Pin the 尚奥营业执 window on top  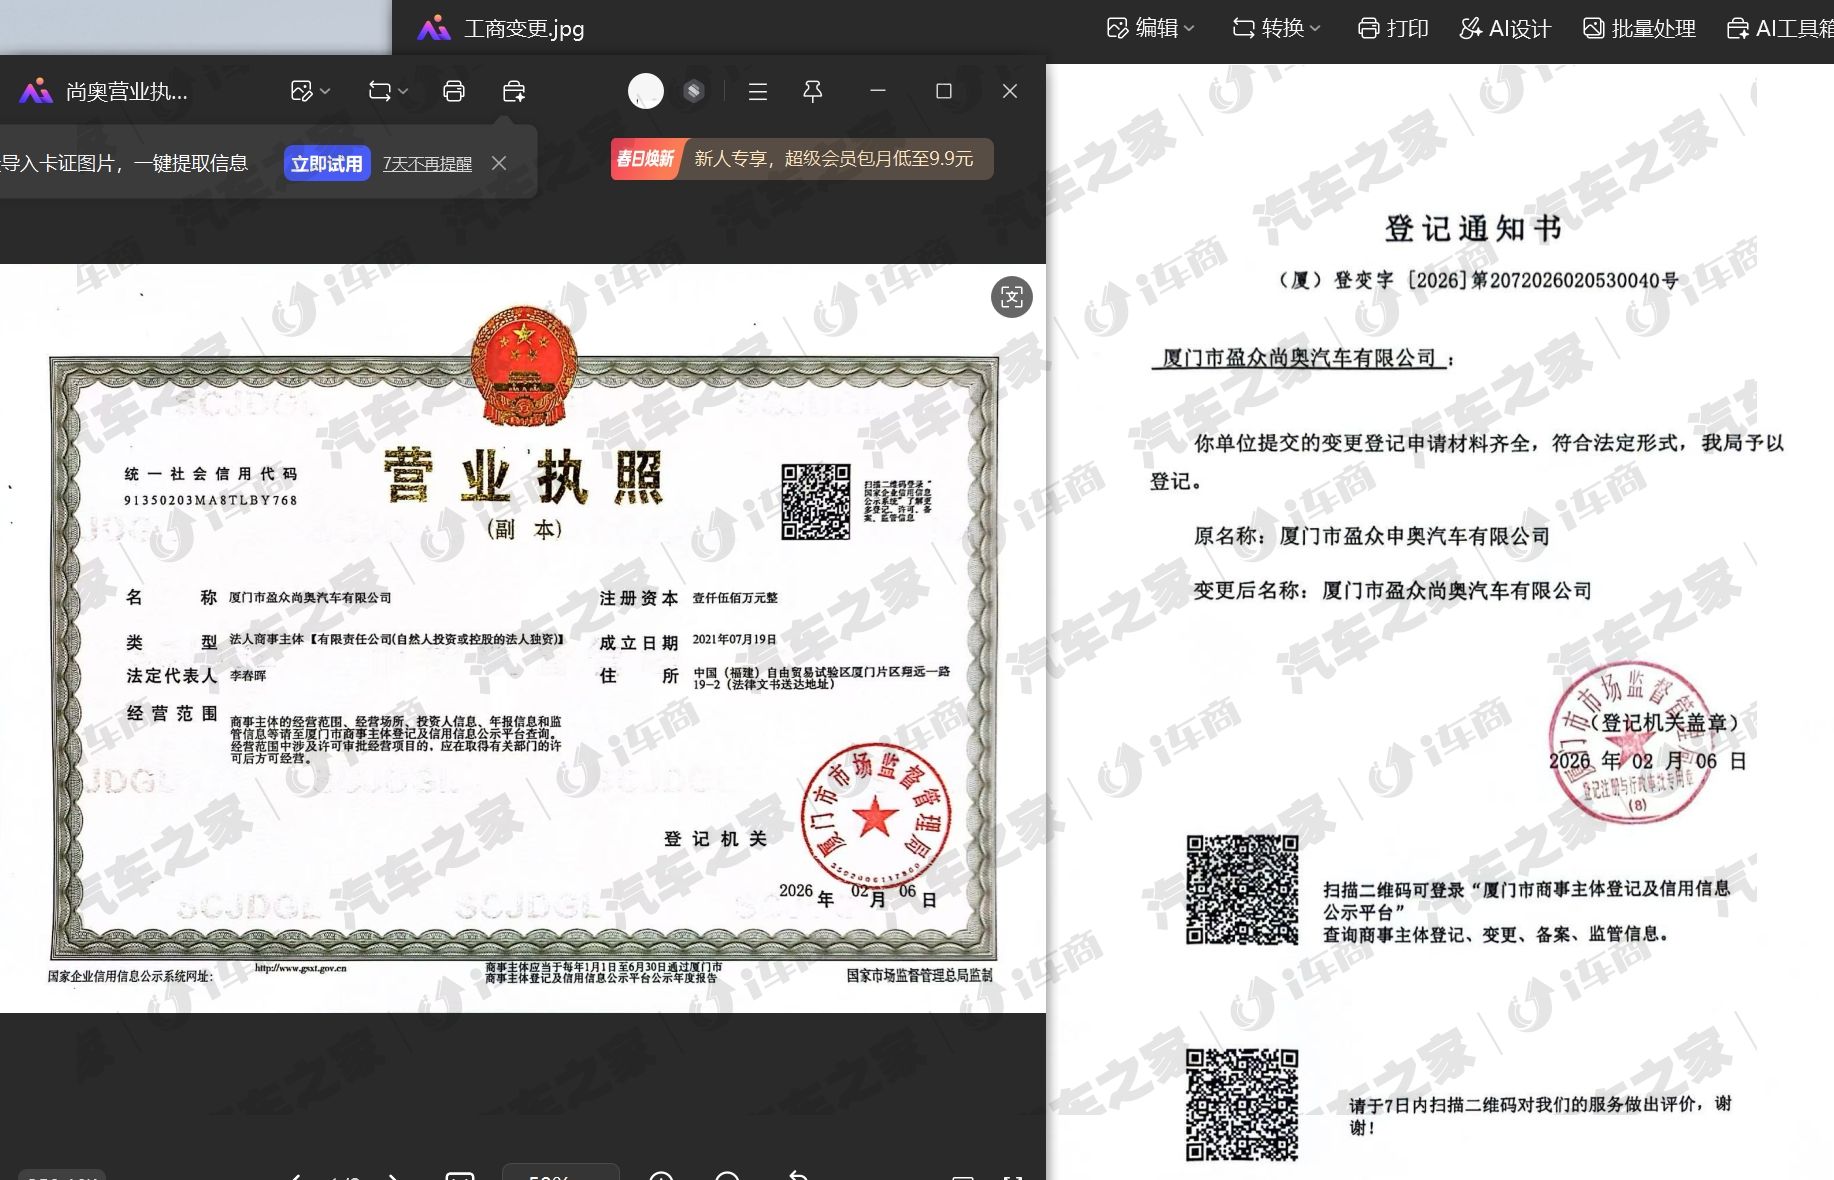(813, 92)
